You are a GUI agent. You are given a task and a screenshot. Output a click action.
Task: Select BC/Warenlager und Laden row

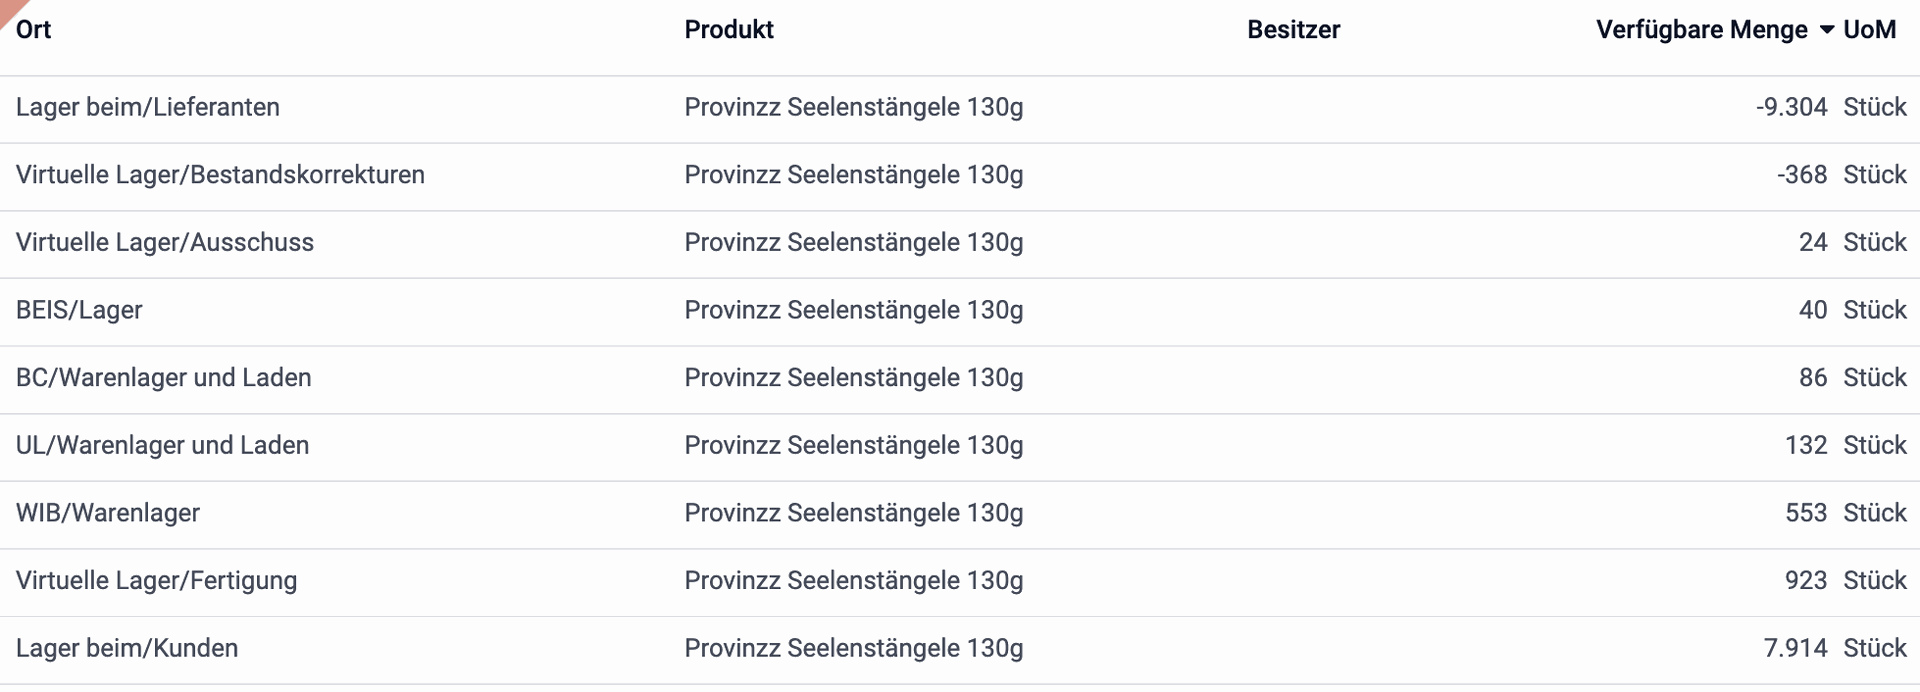[x=960, y=379]
